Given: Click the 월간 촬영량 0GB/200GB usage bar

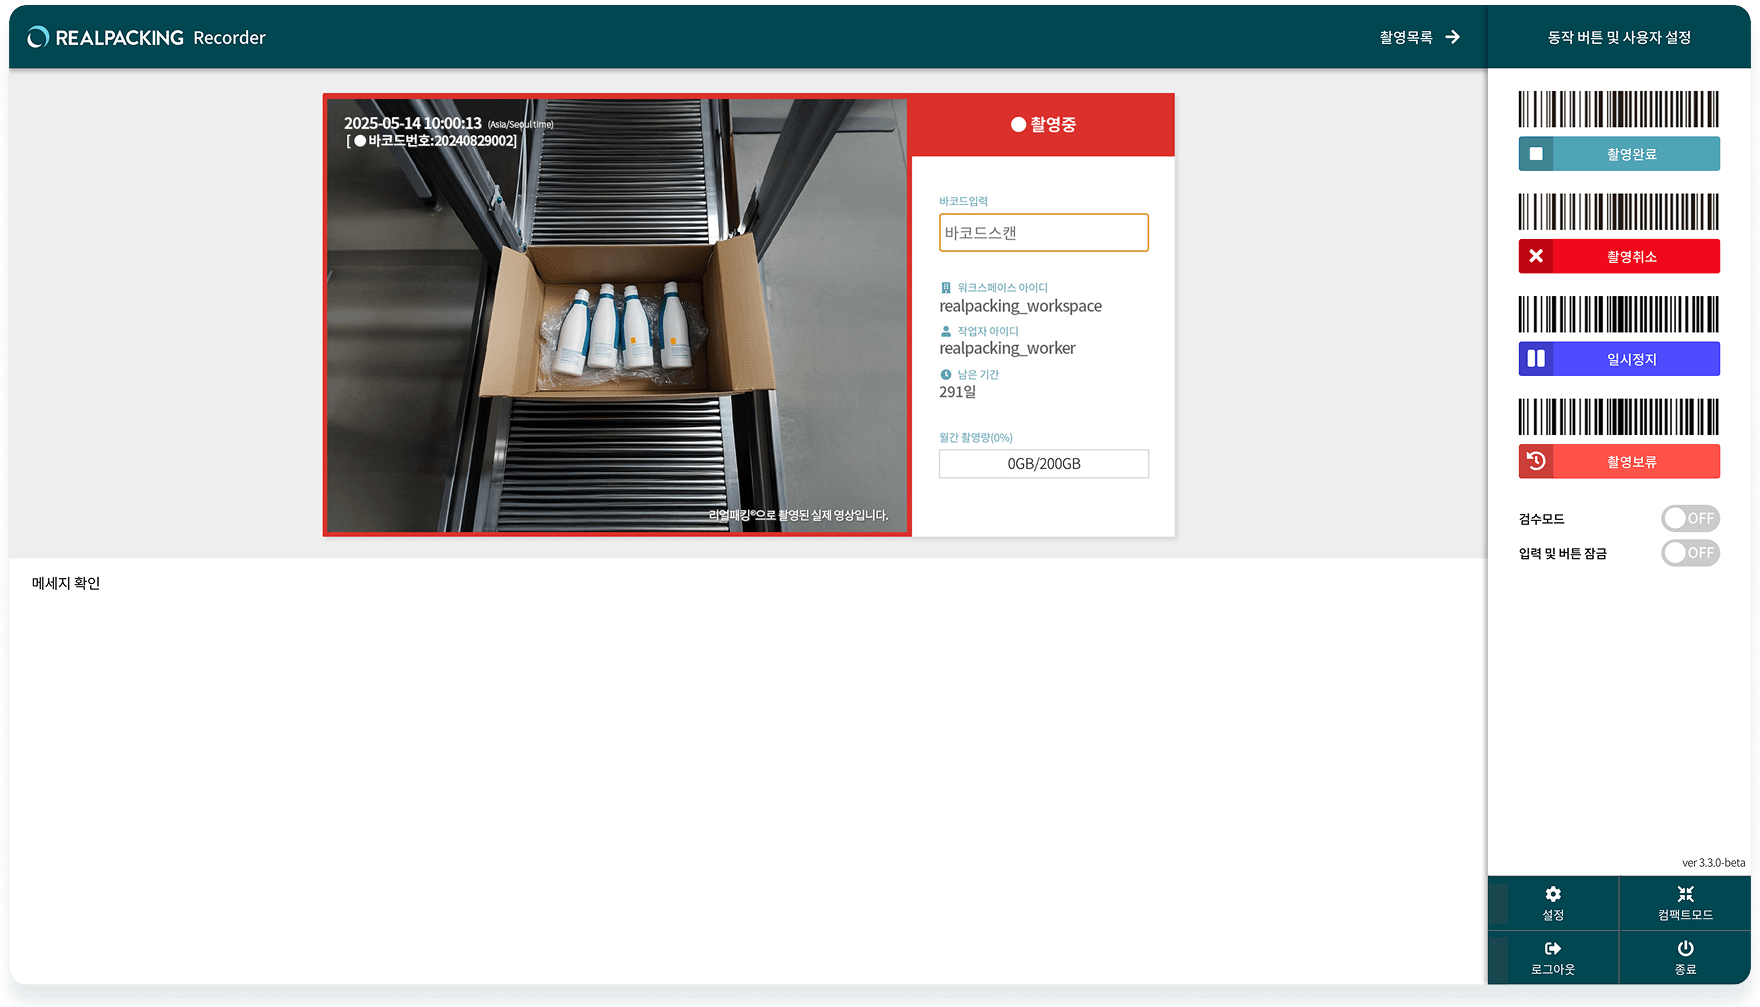Looking at the screenshot, I should click(x=1043, y=464).
